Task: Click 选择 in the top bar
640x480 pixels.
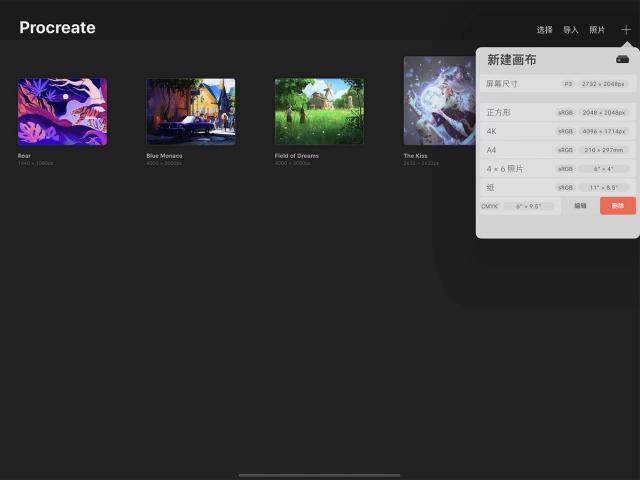Action: tap(544, 30)
